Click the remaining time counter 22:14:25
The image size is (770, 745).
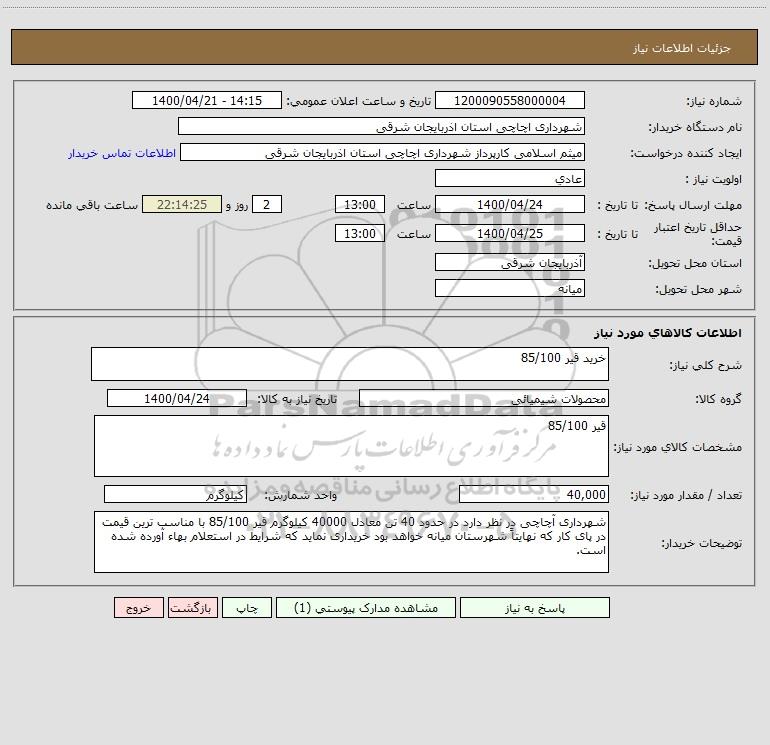182,204
